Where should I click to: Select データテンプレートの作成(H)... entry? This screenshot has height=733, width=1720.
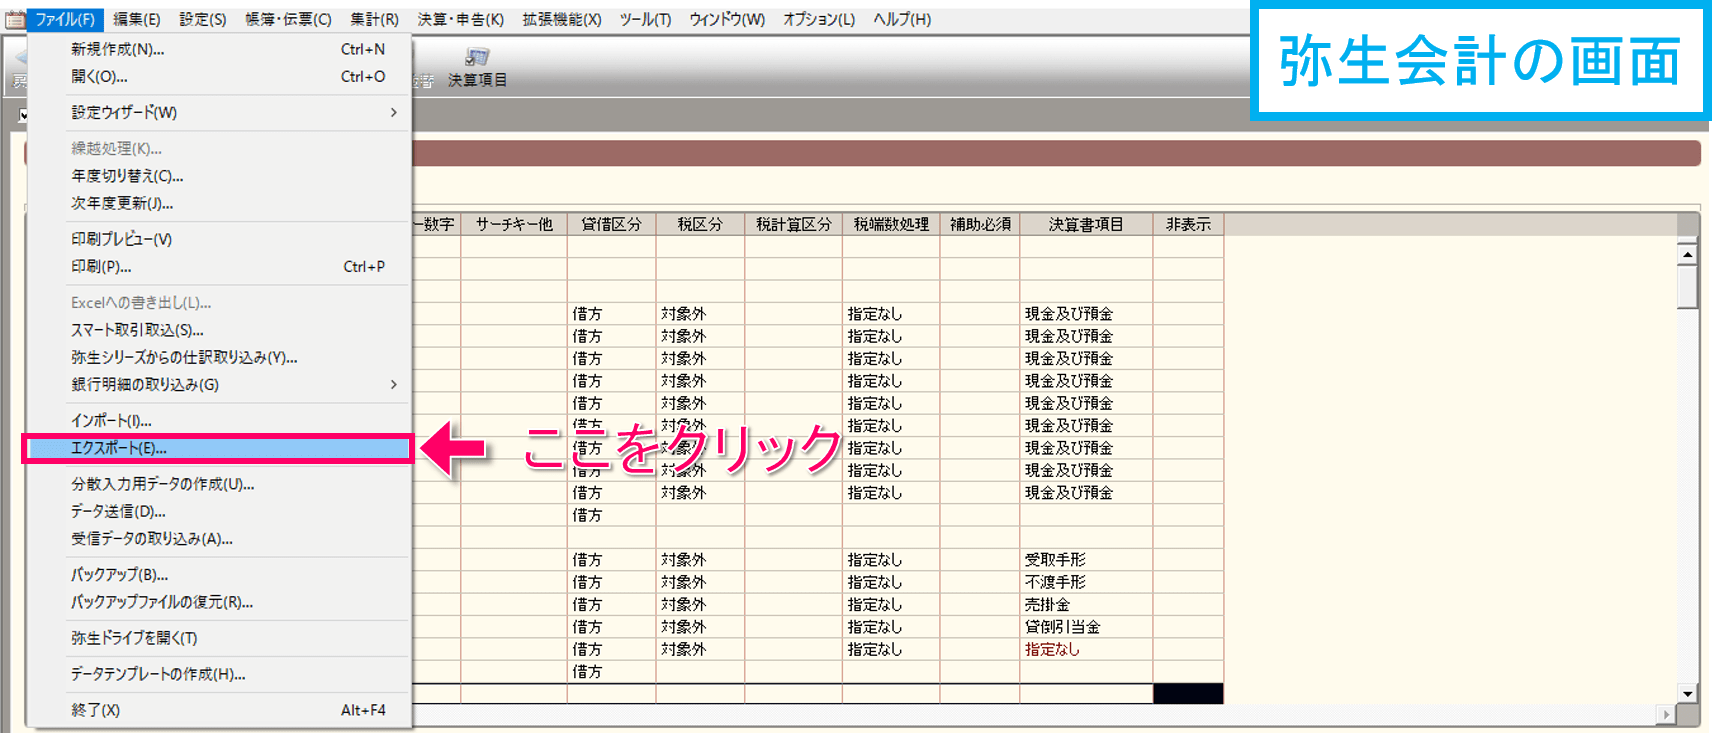219,674
